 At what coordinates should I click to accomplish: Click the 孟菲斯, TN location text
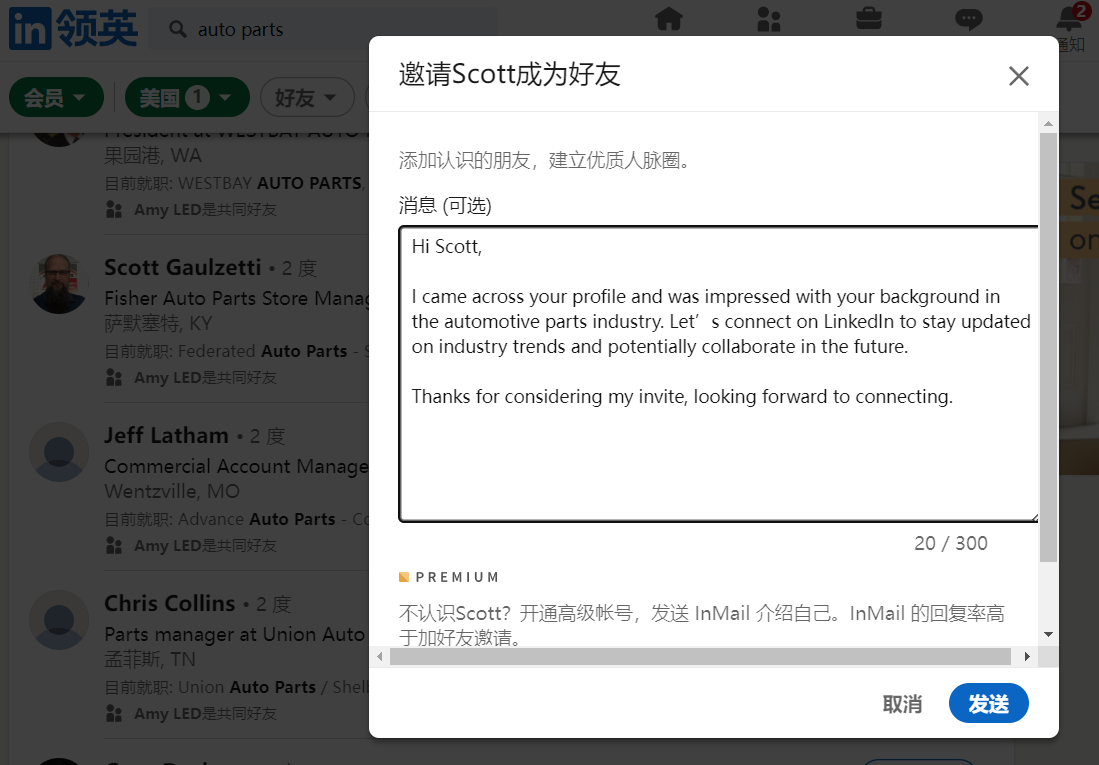point(150,660)
